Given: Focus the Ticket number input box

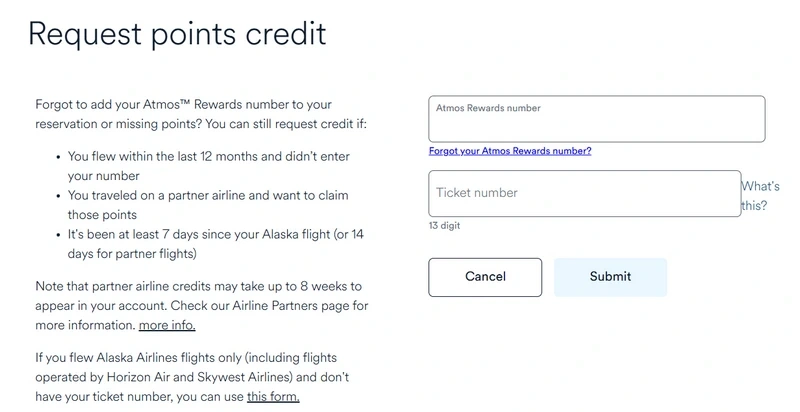Looking at the screenshot, I should coord(584,193).
